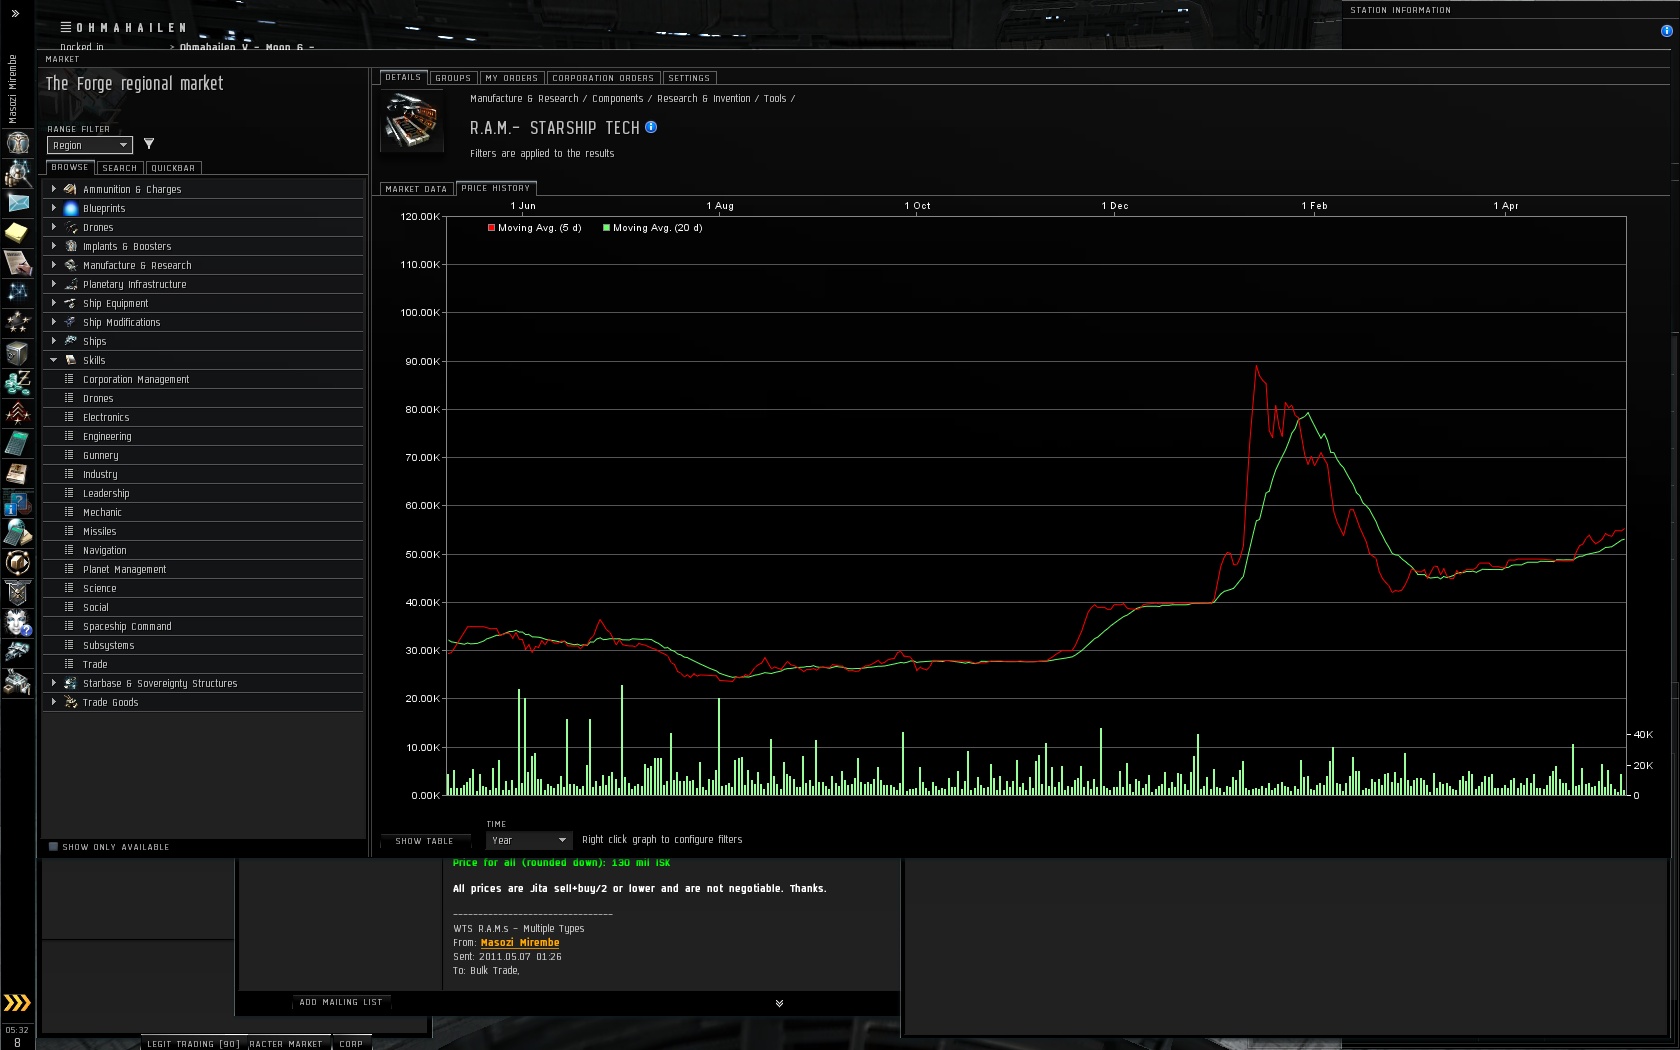Click the Moving Avg. (20 d) green swatch
Viewport: 1680px width, 1050px height.
606,228
